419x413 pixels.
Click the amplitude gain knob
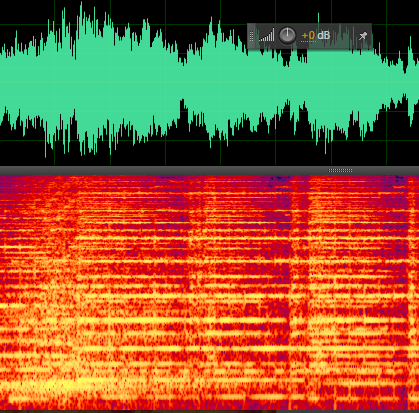point(287,35)
